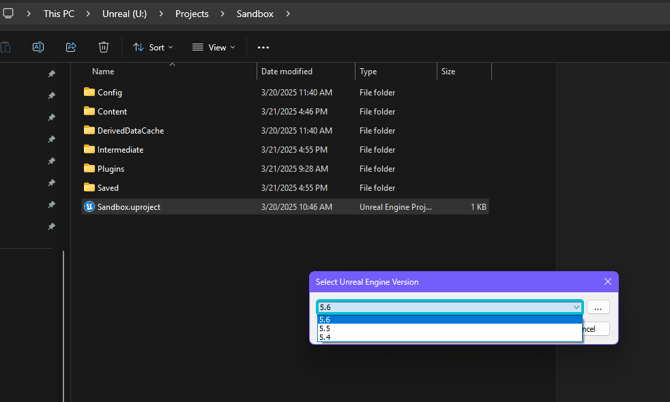Select the Saved folder
This screenshot has width=670, height=402.
tap(285, 188)
